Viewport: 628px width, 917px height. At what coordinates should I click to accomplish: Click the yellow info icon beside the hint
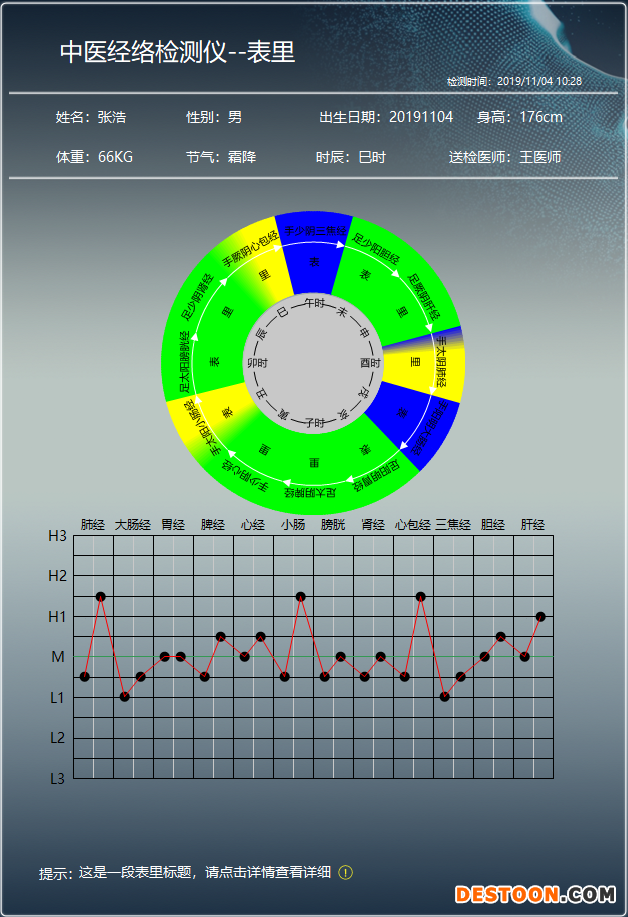346,872
